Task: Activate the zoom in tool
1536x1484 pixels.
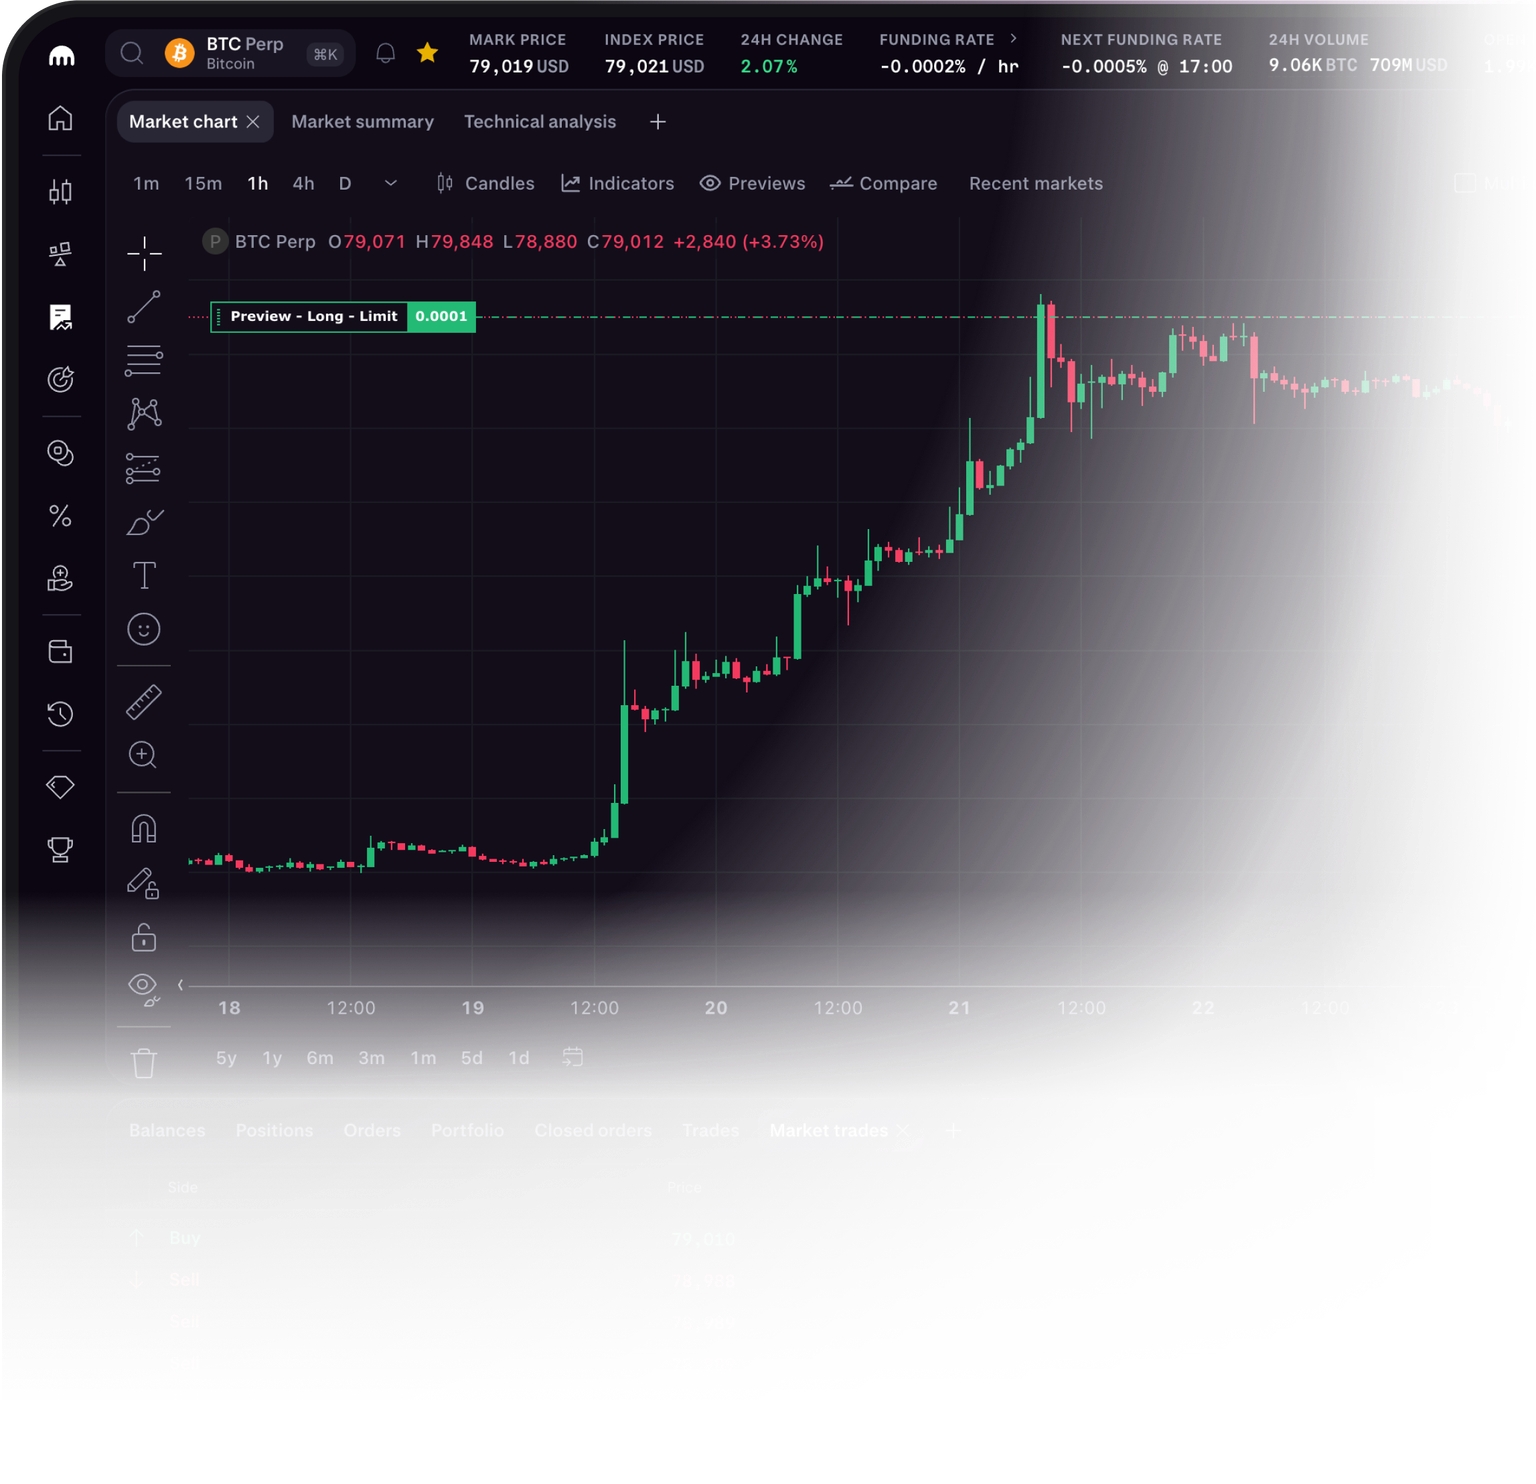Action: coord(143,755)
